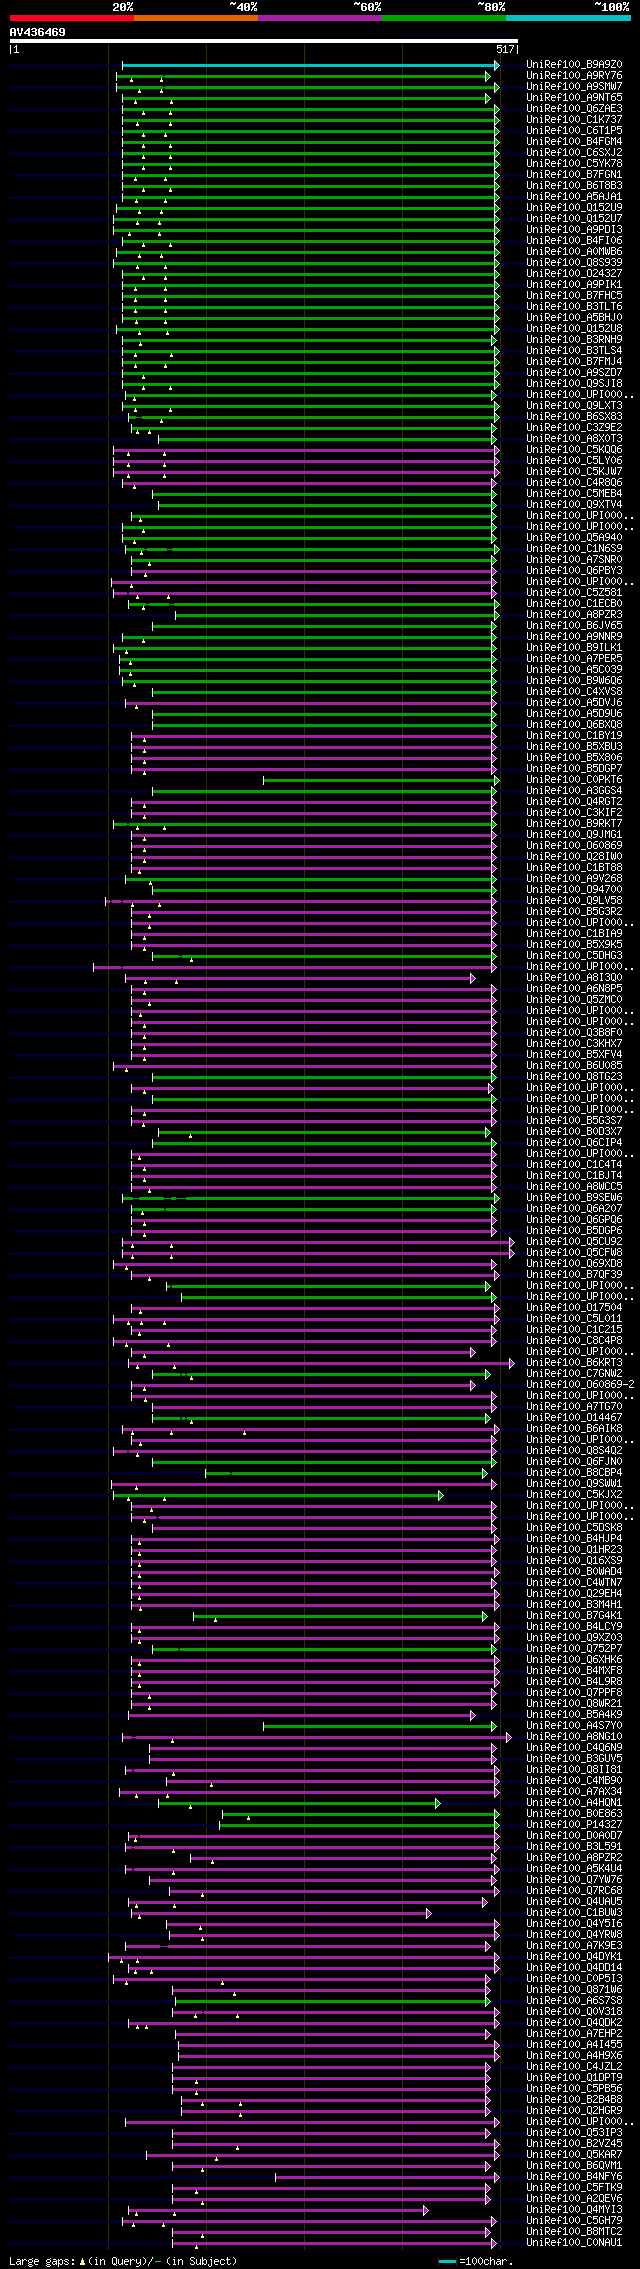Open hit UniRef100_A9RY76
Image resolution: width=640 pixels, height=2269 pixels.
574,76
